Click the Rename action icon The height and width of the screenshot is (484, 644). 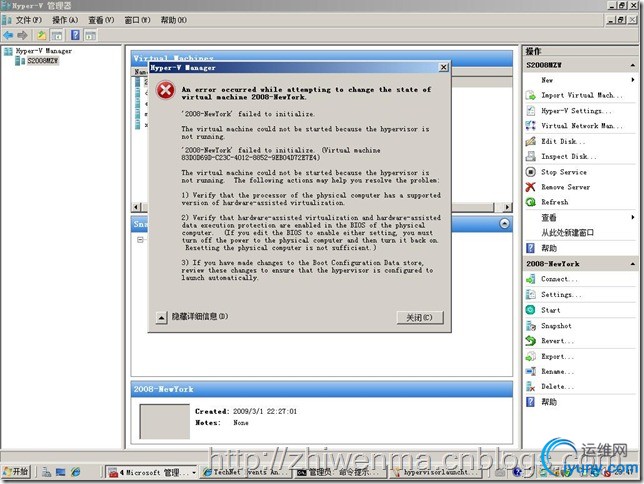pos(531,371)
